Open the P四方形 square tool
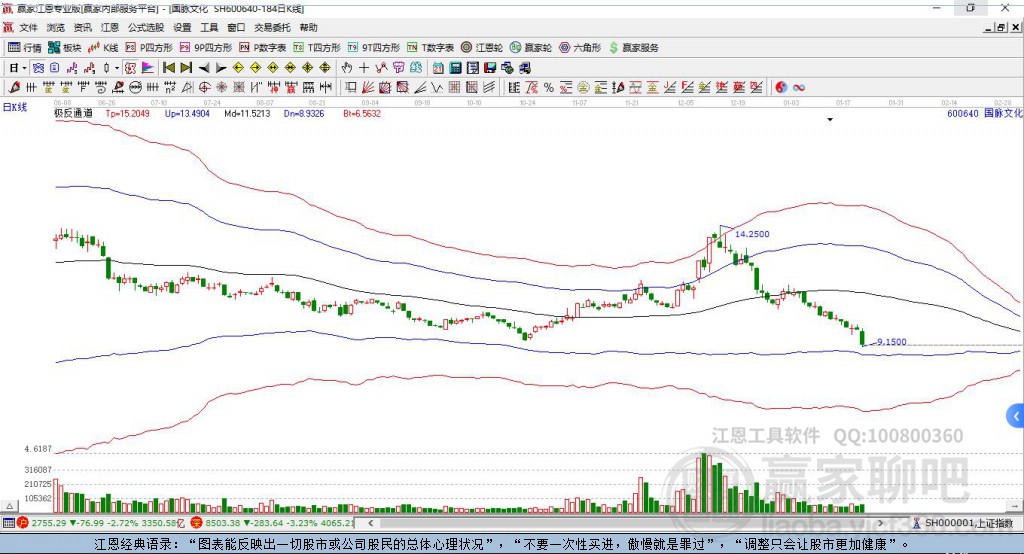 tap(149, 48)
